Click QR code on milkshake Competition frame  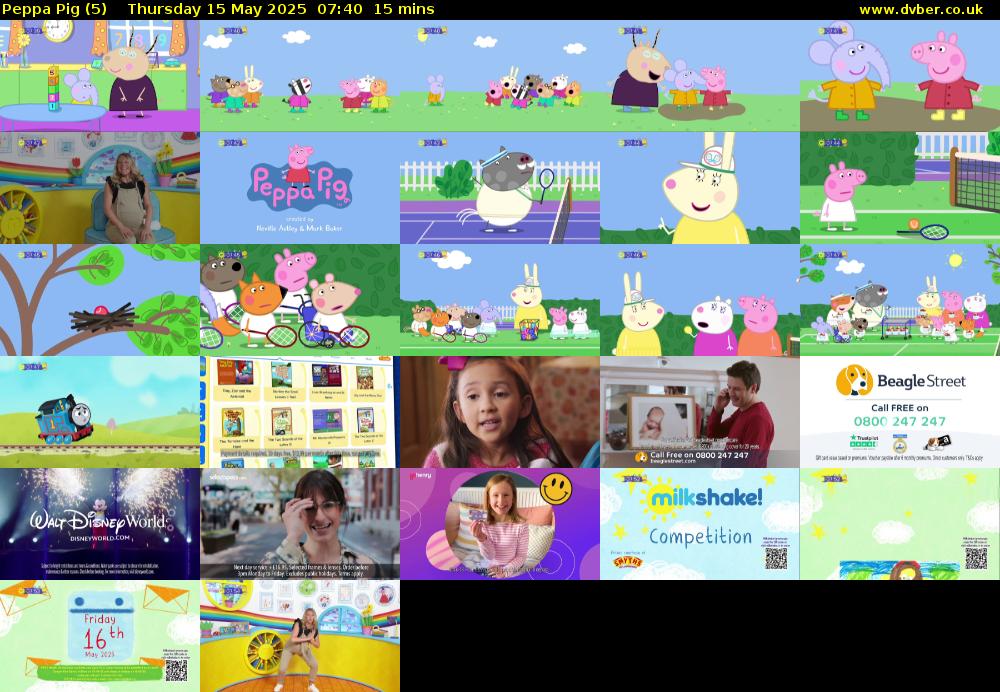pyautogui.click(x=776, y=559)
